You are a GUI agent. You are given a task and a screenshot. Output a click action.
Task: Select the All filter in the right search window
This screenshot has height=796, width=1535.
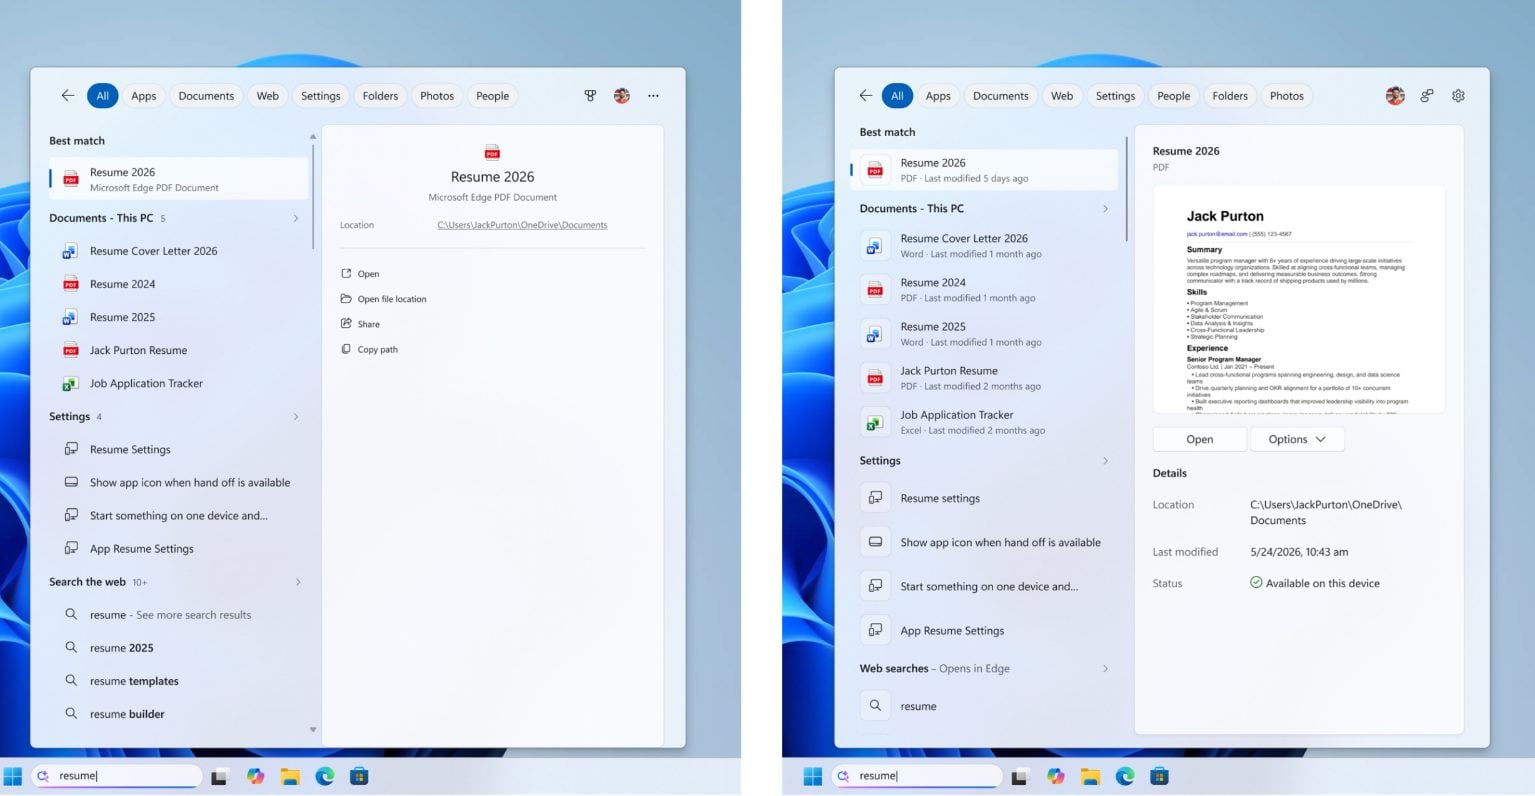tap(897, 96)
